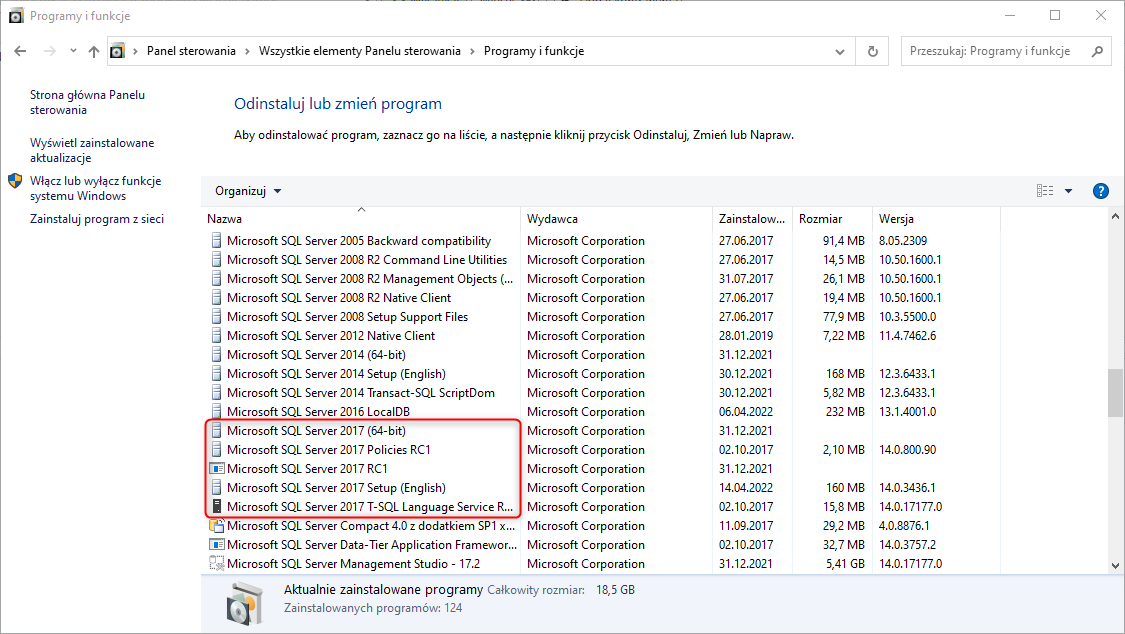This screenshot has width=1125, height=634.
Task: Click icon of Microsoft SQL Server 2017 RC1
Action: point(217,468)
